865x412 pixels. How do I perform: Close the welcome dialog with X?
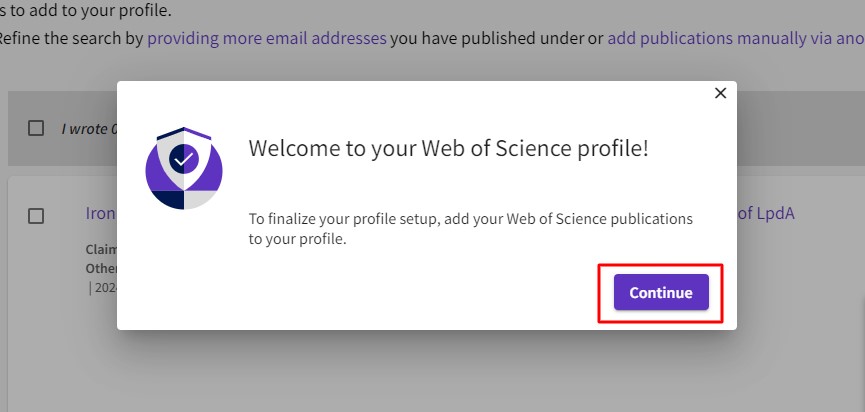pyautogui.click(x=720, y=92)
